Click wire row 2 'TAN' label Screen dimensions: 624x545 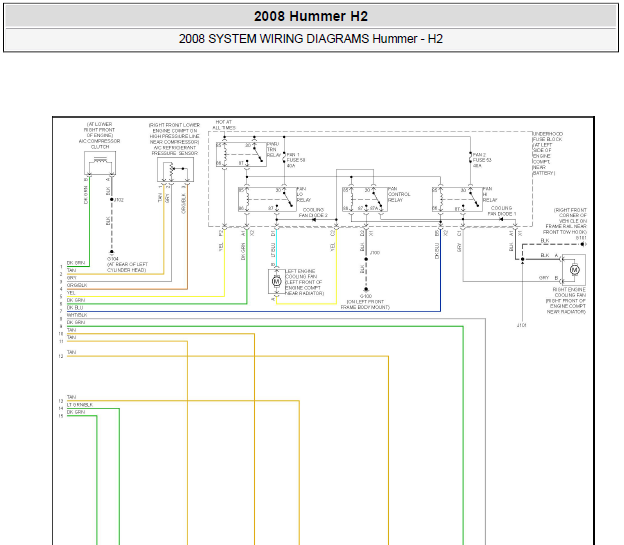71,270
